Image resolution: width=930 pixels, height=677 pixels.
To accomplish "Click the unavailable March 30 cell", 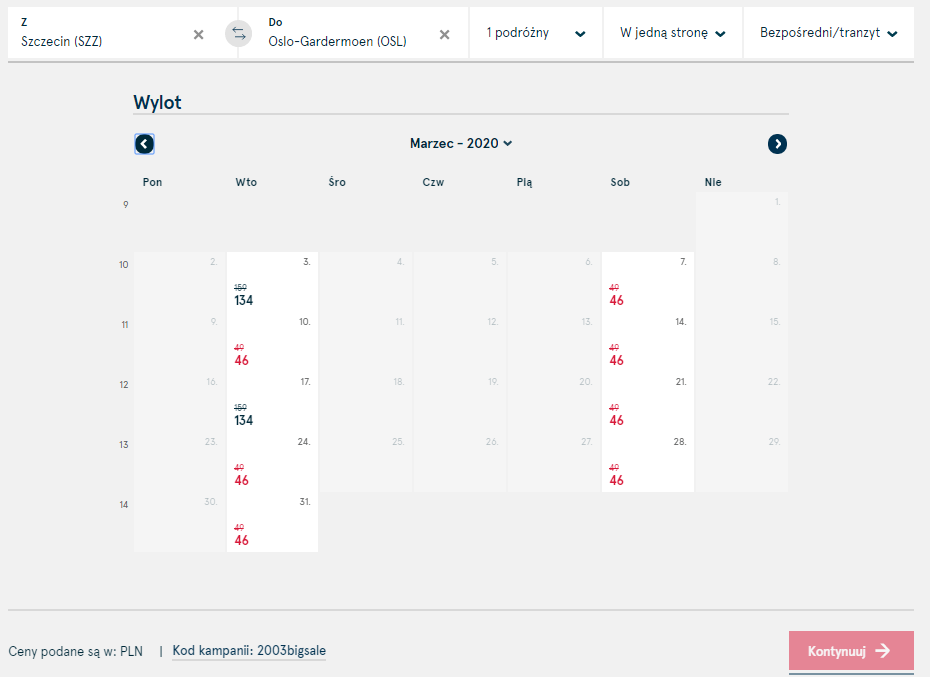I will click(x=180, y=522).
